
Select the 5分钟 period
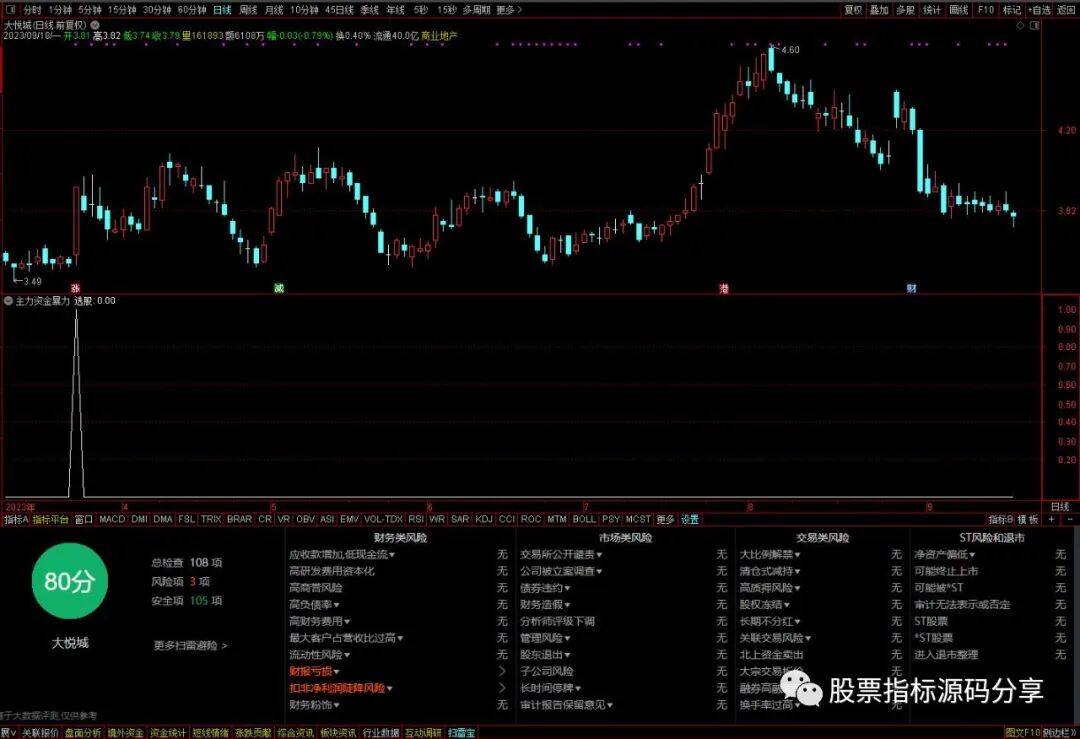(x=90, y=10)
